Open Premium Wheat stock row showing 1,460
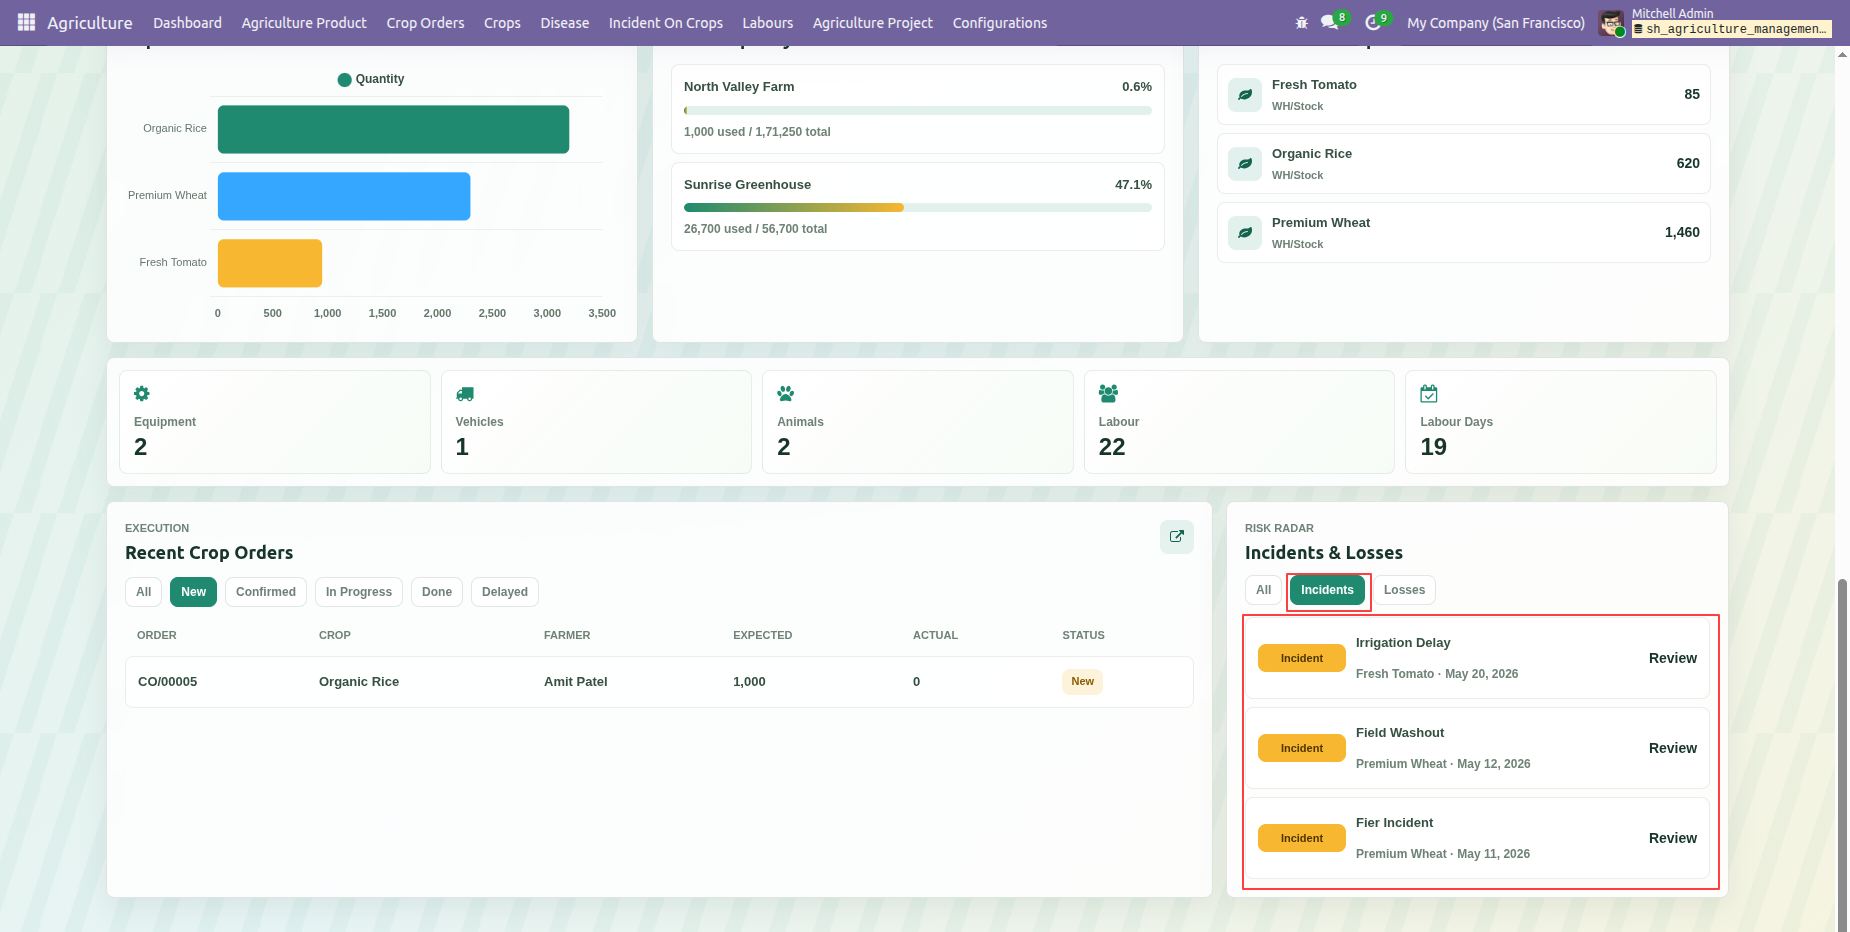This screenshot has width=1850, height=932. coord(1464,233)
